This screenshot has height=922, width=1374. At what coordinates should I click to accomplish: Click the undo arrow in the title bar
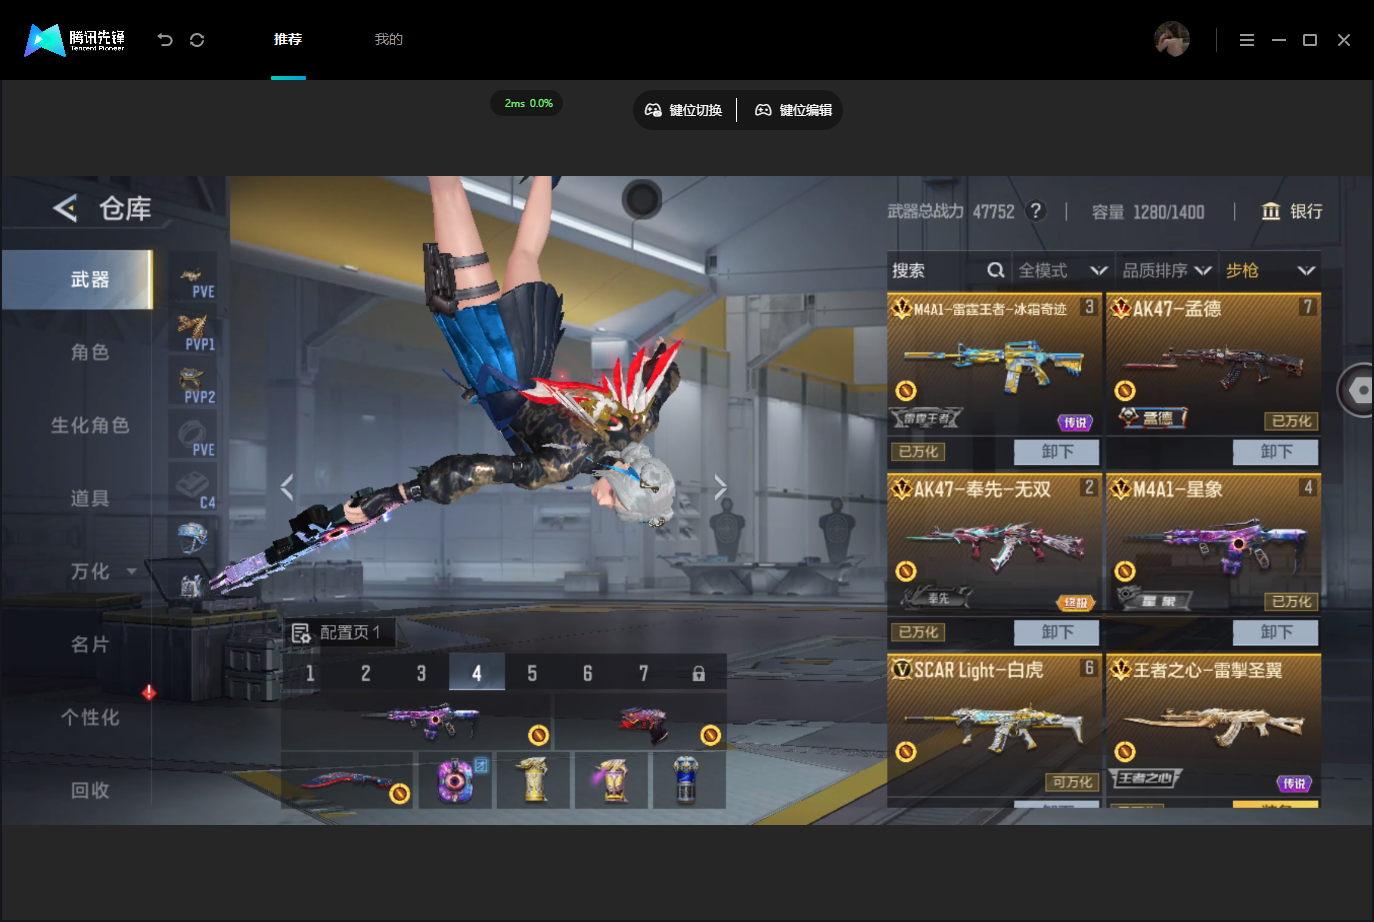click(x=165, y=40)
